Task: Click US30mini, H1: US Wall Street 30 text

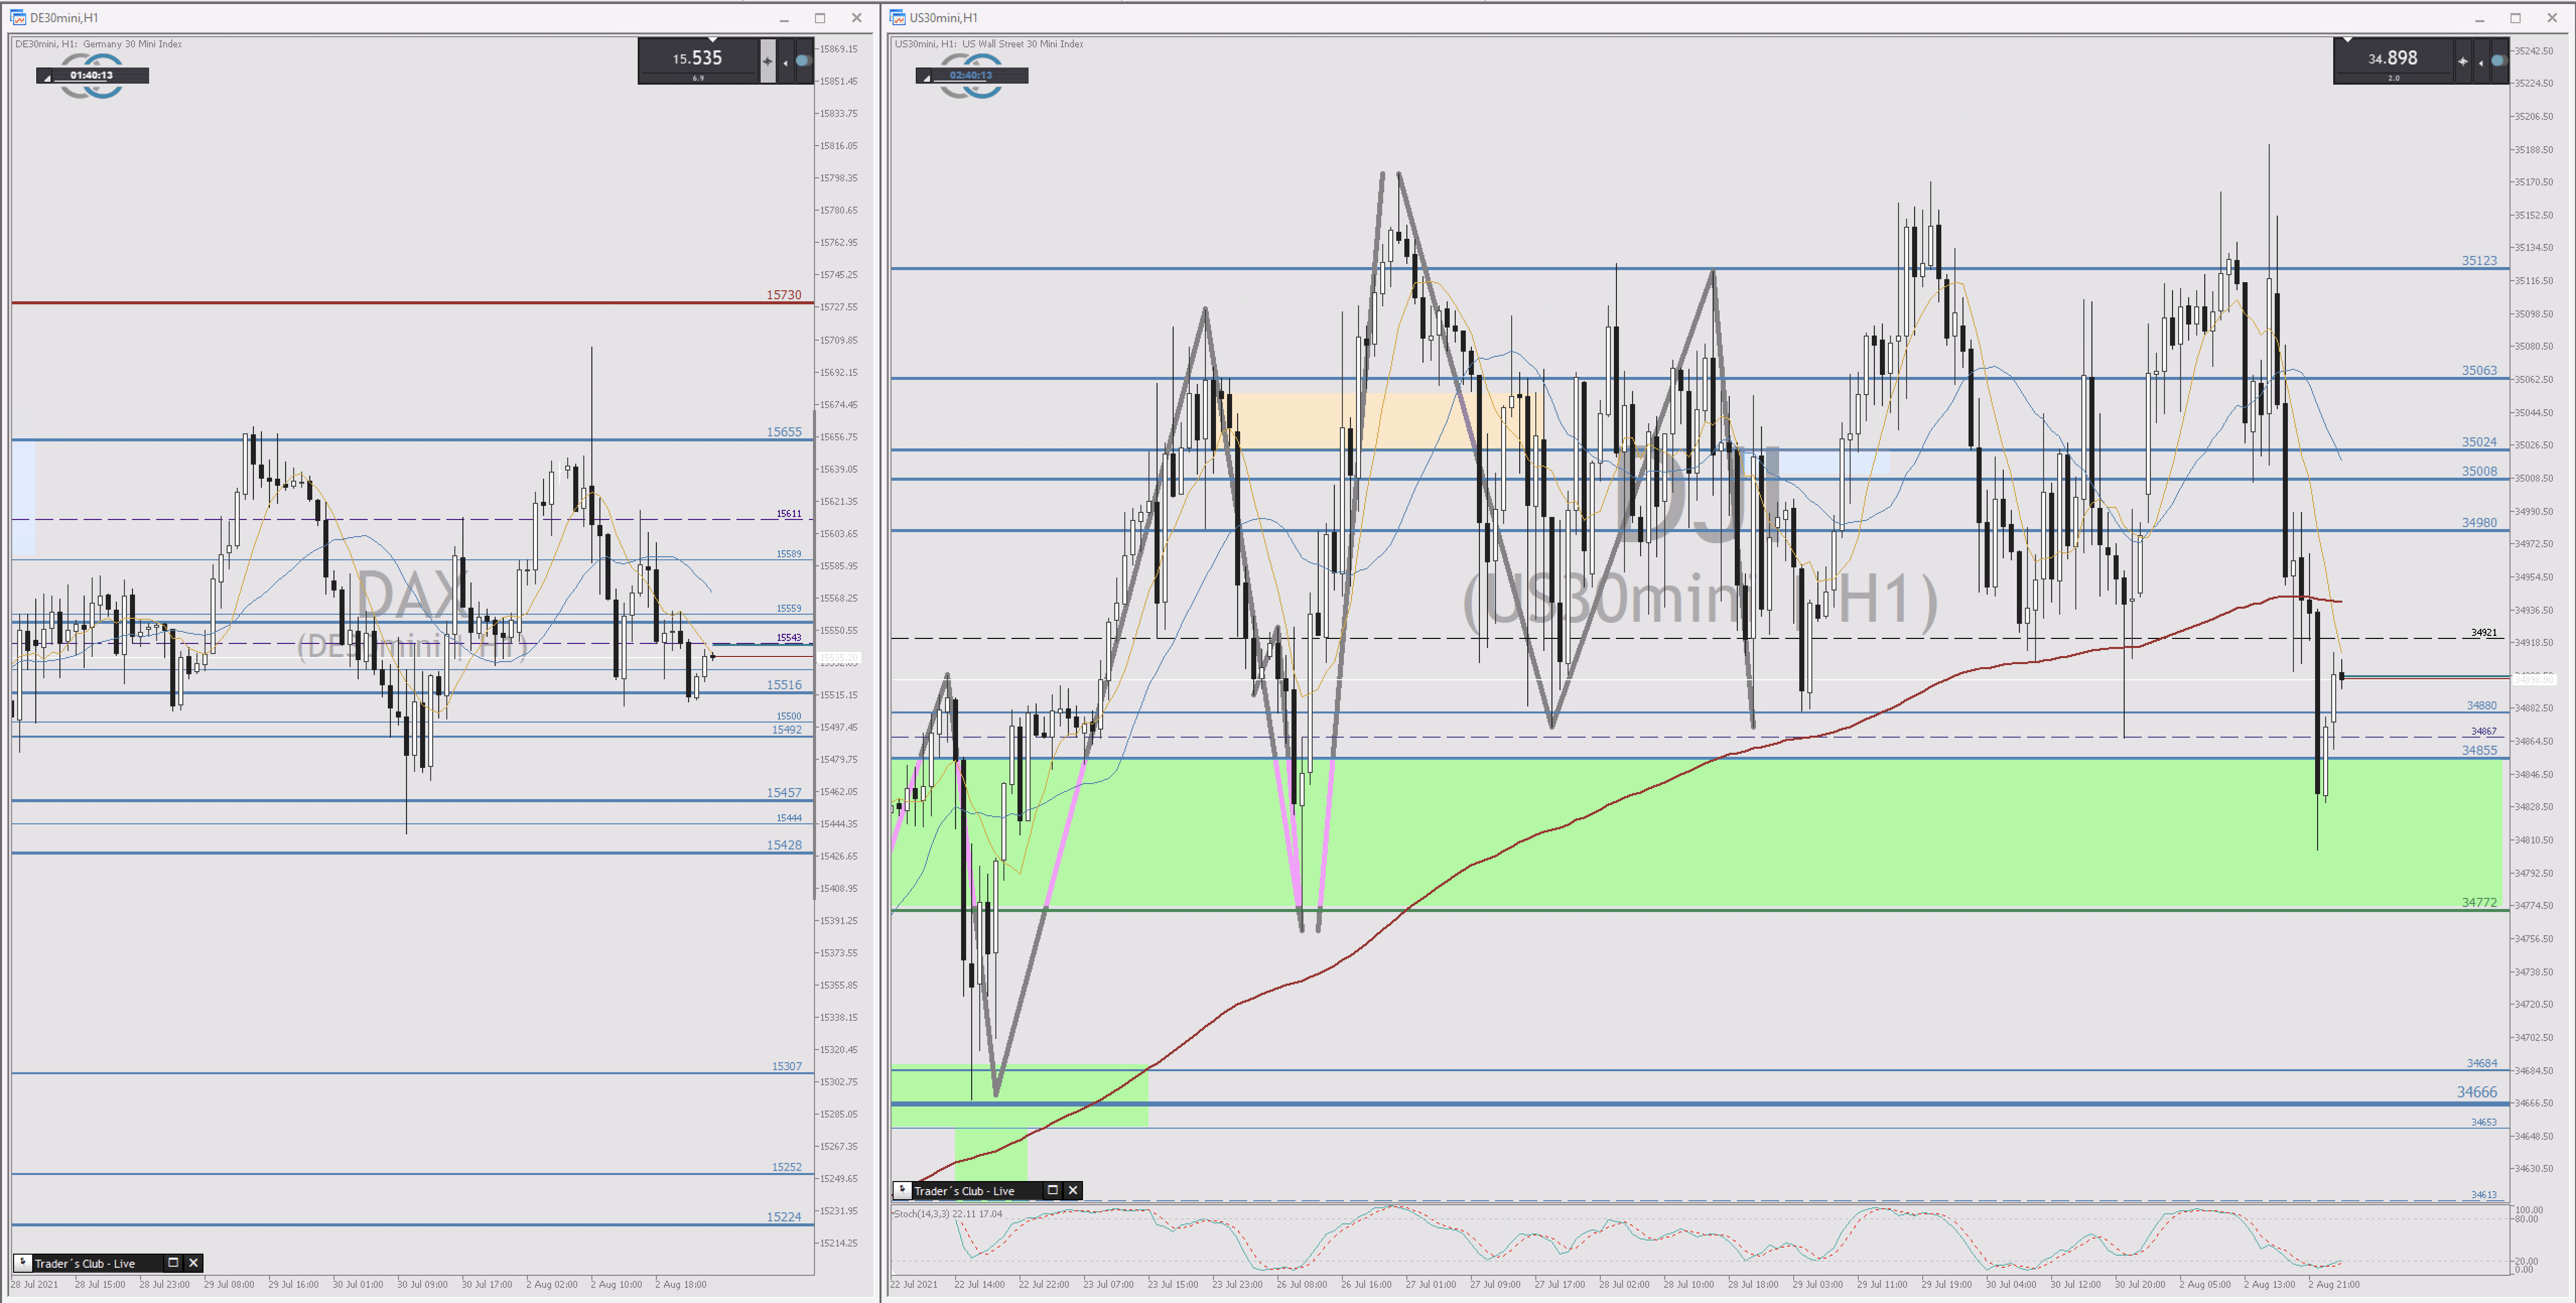Action: [x=988, y=44]
